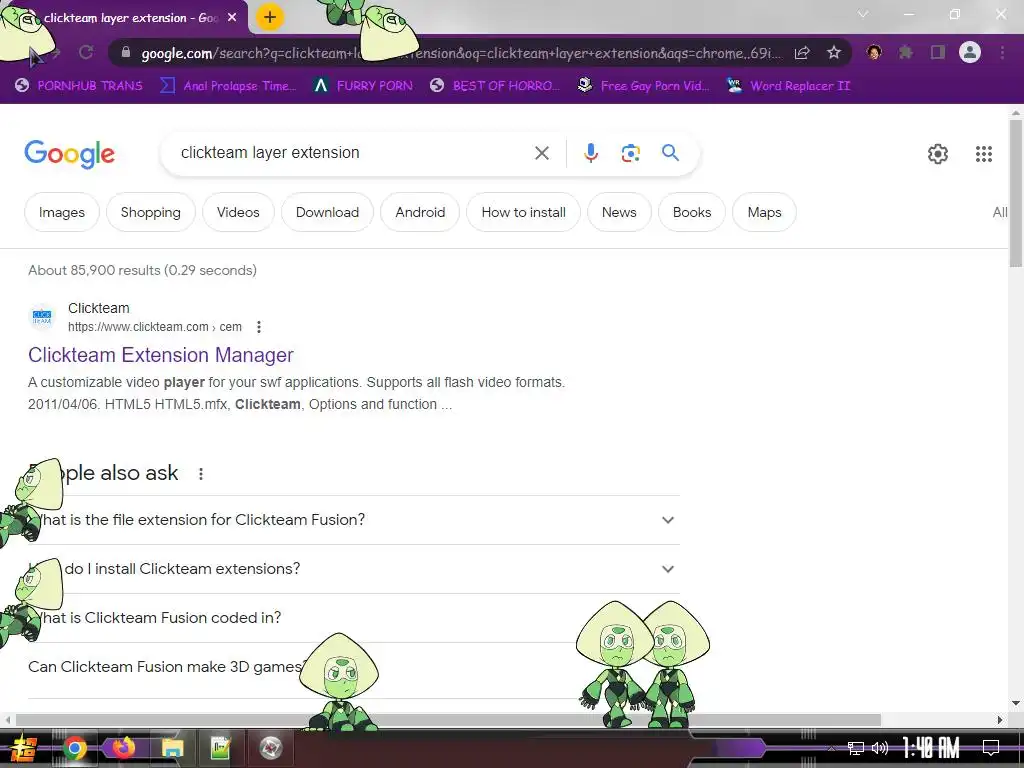Image resolution: width=1024 pixels, height=768 pixels.
Task: Go to the Google logo homepage
Action: coord(69,154)
